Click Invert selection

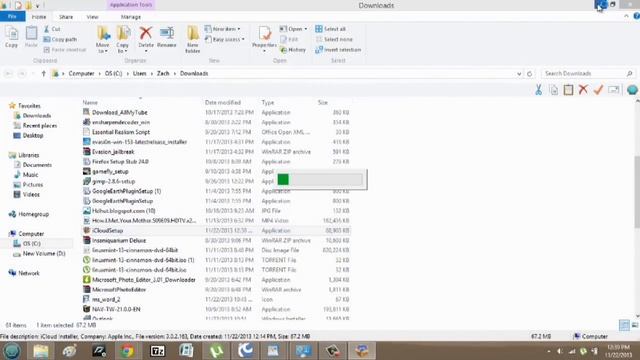pos(338,50)
